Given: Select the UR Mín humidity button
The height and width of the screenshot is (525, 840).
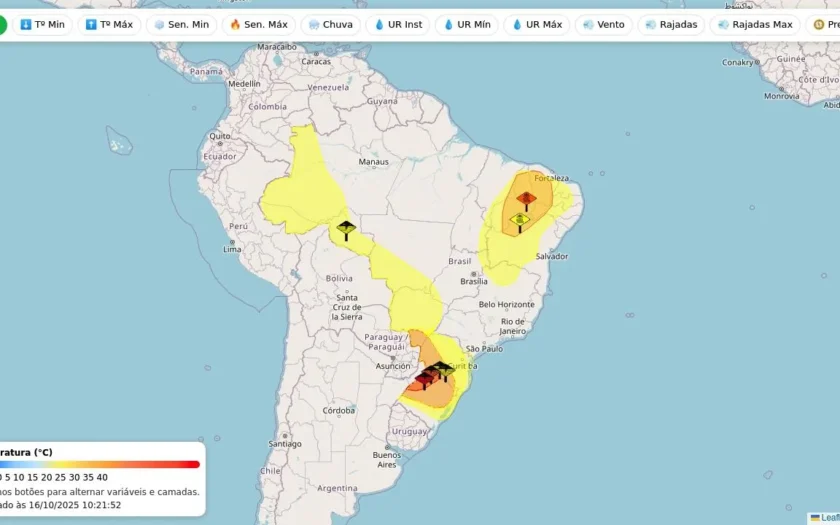Looking at the screenshot, I should pos(467,25).
